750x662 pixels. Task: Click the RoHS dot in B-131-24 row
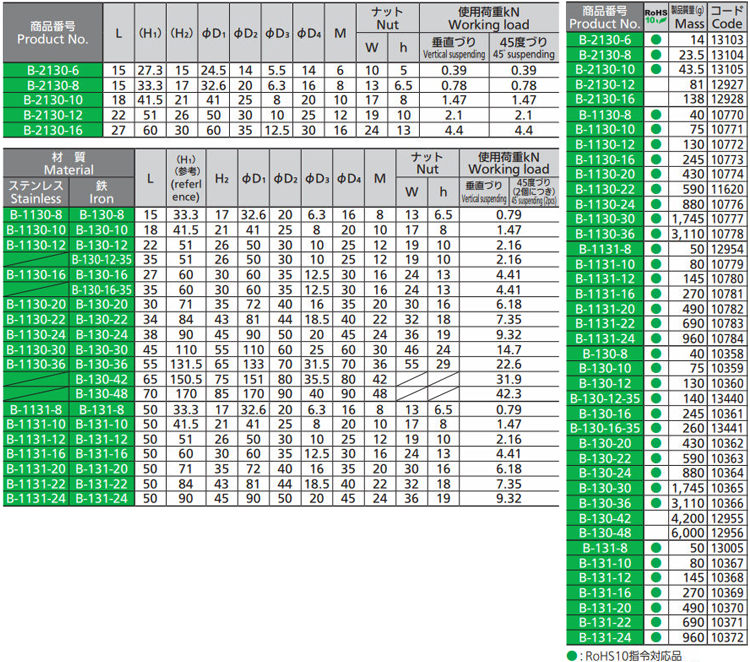click(x=656, y=637)
